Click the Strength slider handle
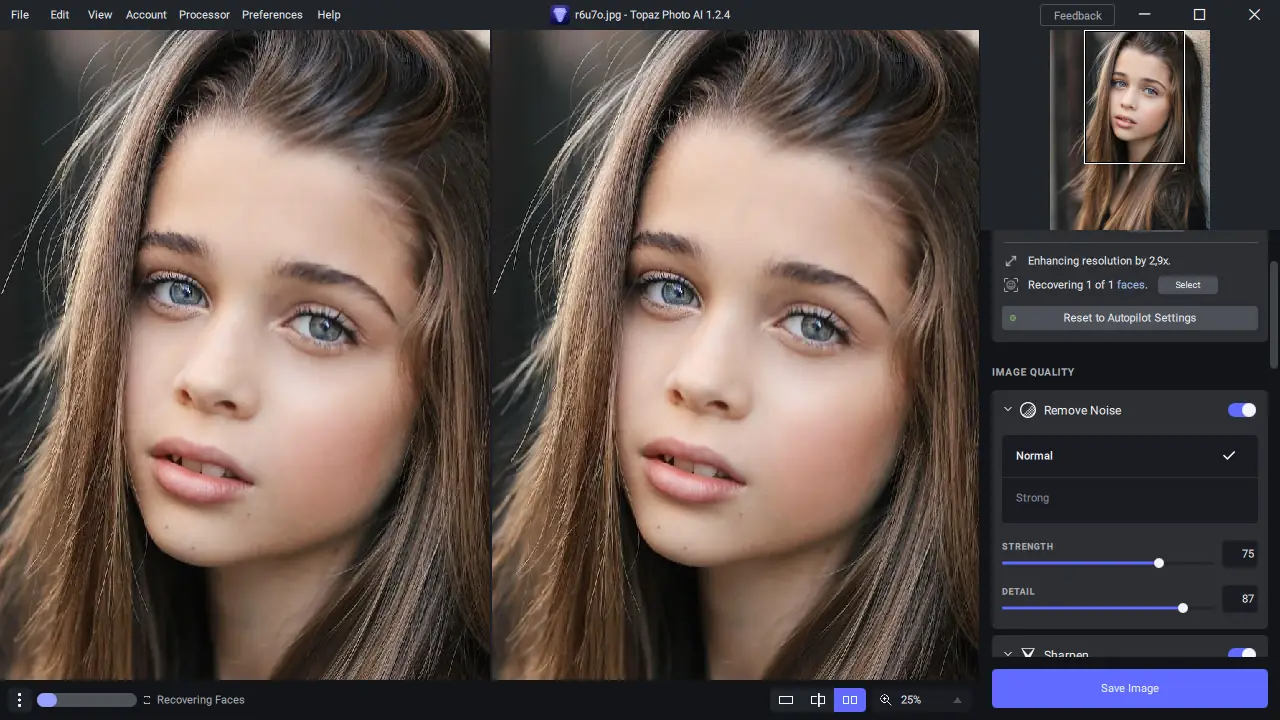The height and width of the screenshot is (720, 1280). point(1159,563)
